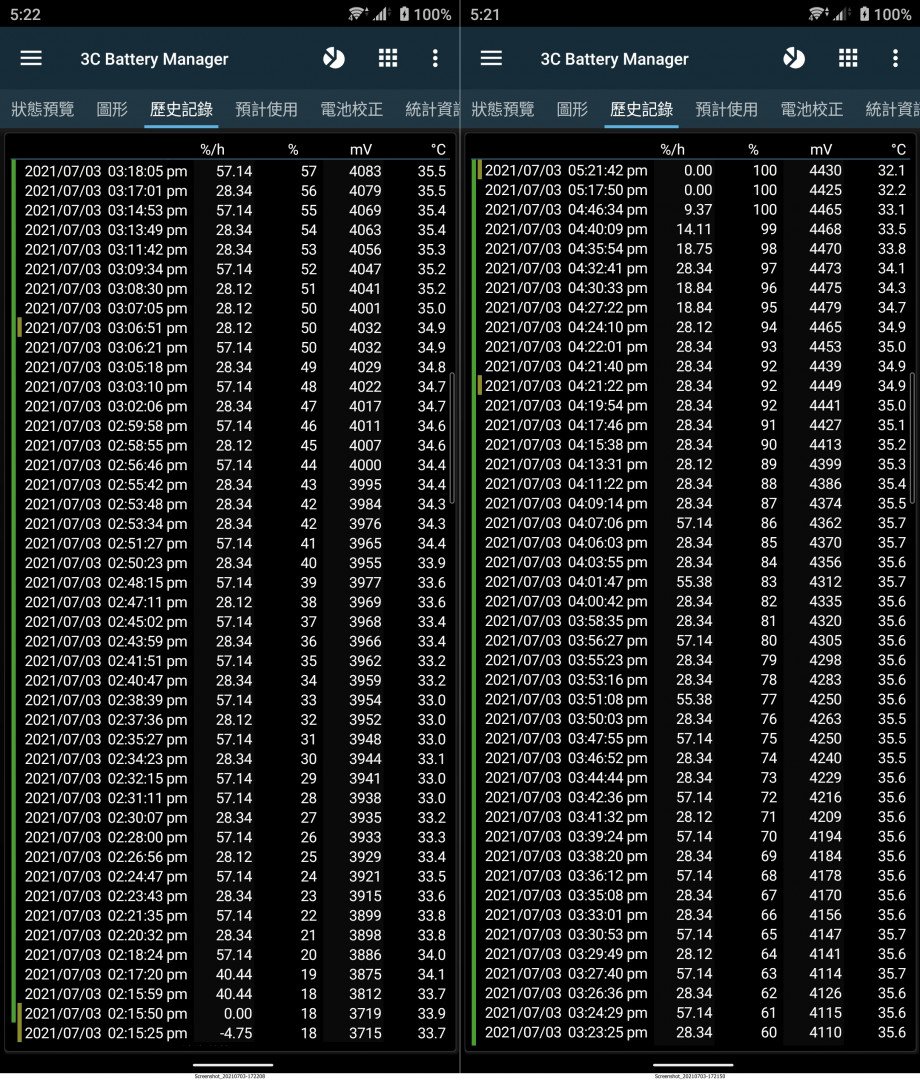Tap 5:21 clock in right status bar
This screenshot has width=920, height=1080.
click(485, 14)
